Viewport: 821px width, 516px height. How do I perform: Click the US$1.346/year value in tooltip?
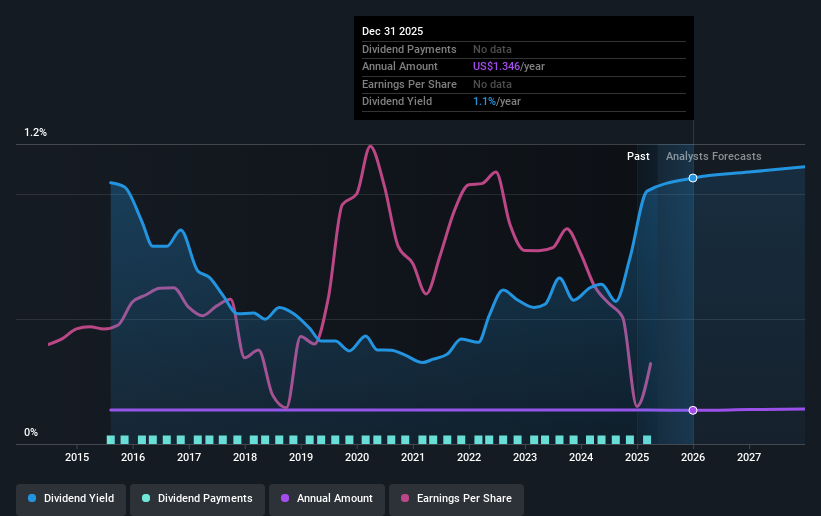click(x=509, y=67)
